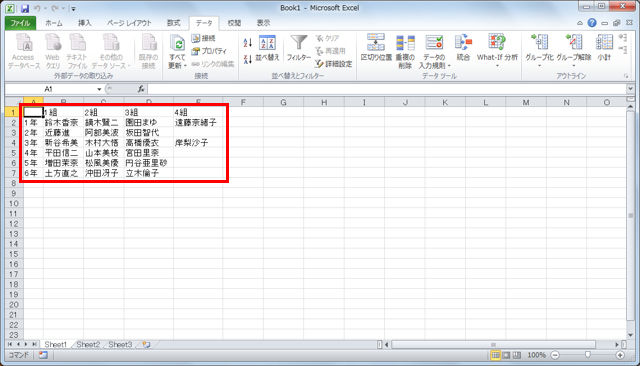The width and height of the screenshot is (640, 366).
Task: Select row header 10
Action: tap(14, 204)
